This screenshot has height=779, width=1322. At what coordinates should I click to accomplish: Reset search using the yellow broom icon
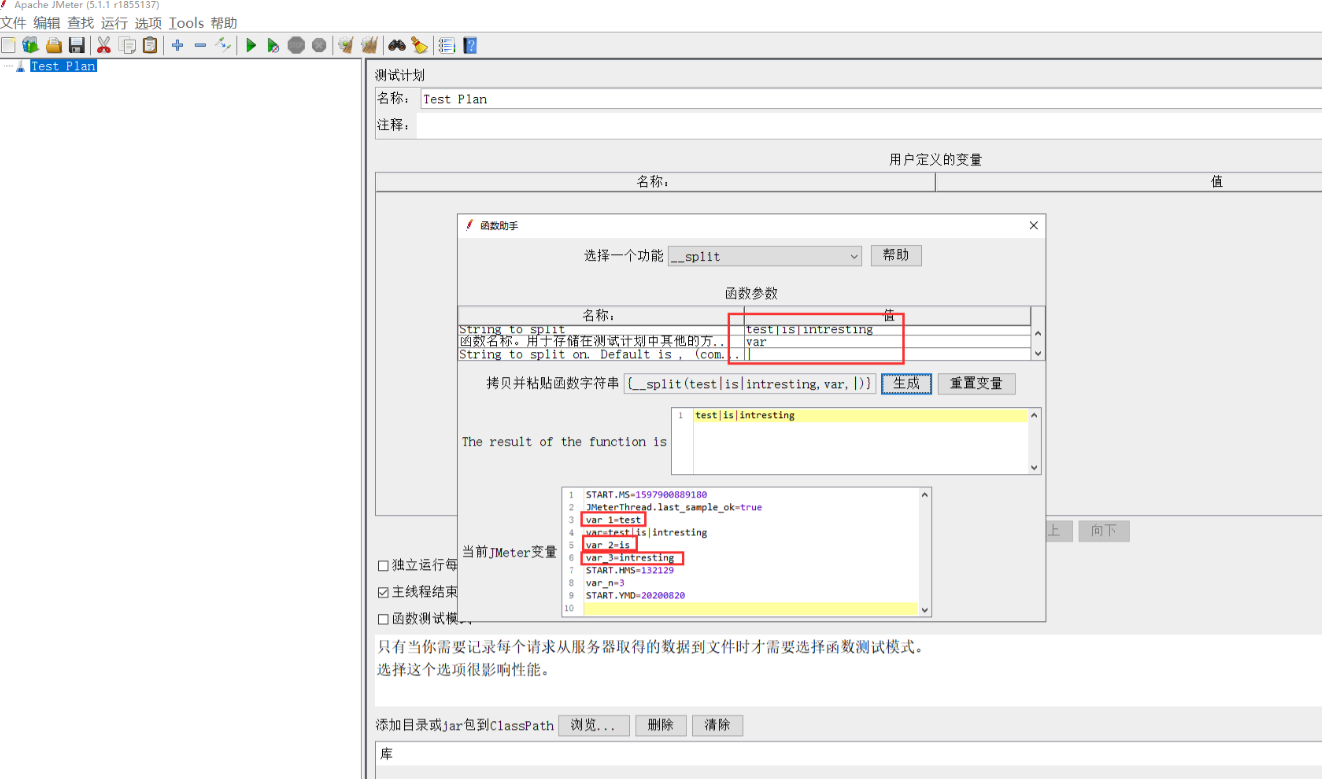(419, 45)
